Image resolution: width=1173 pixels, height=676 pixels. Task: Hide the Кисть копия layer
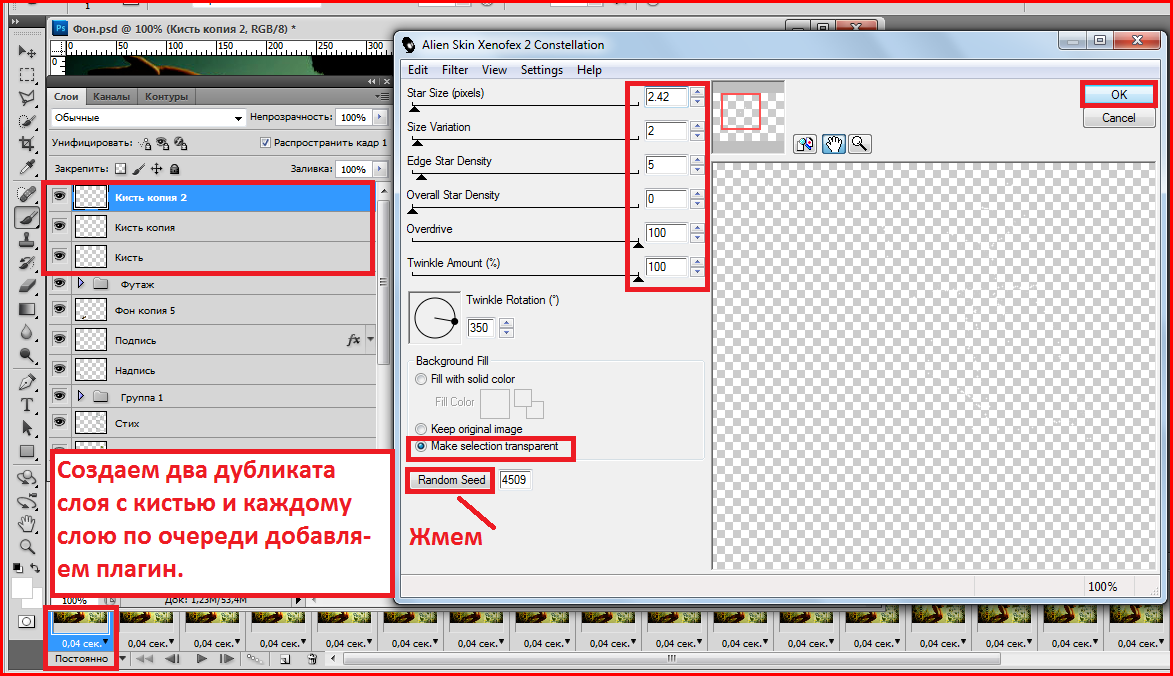tap(59, 227)
